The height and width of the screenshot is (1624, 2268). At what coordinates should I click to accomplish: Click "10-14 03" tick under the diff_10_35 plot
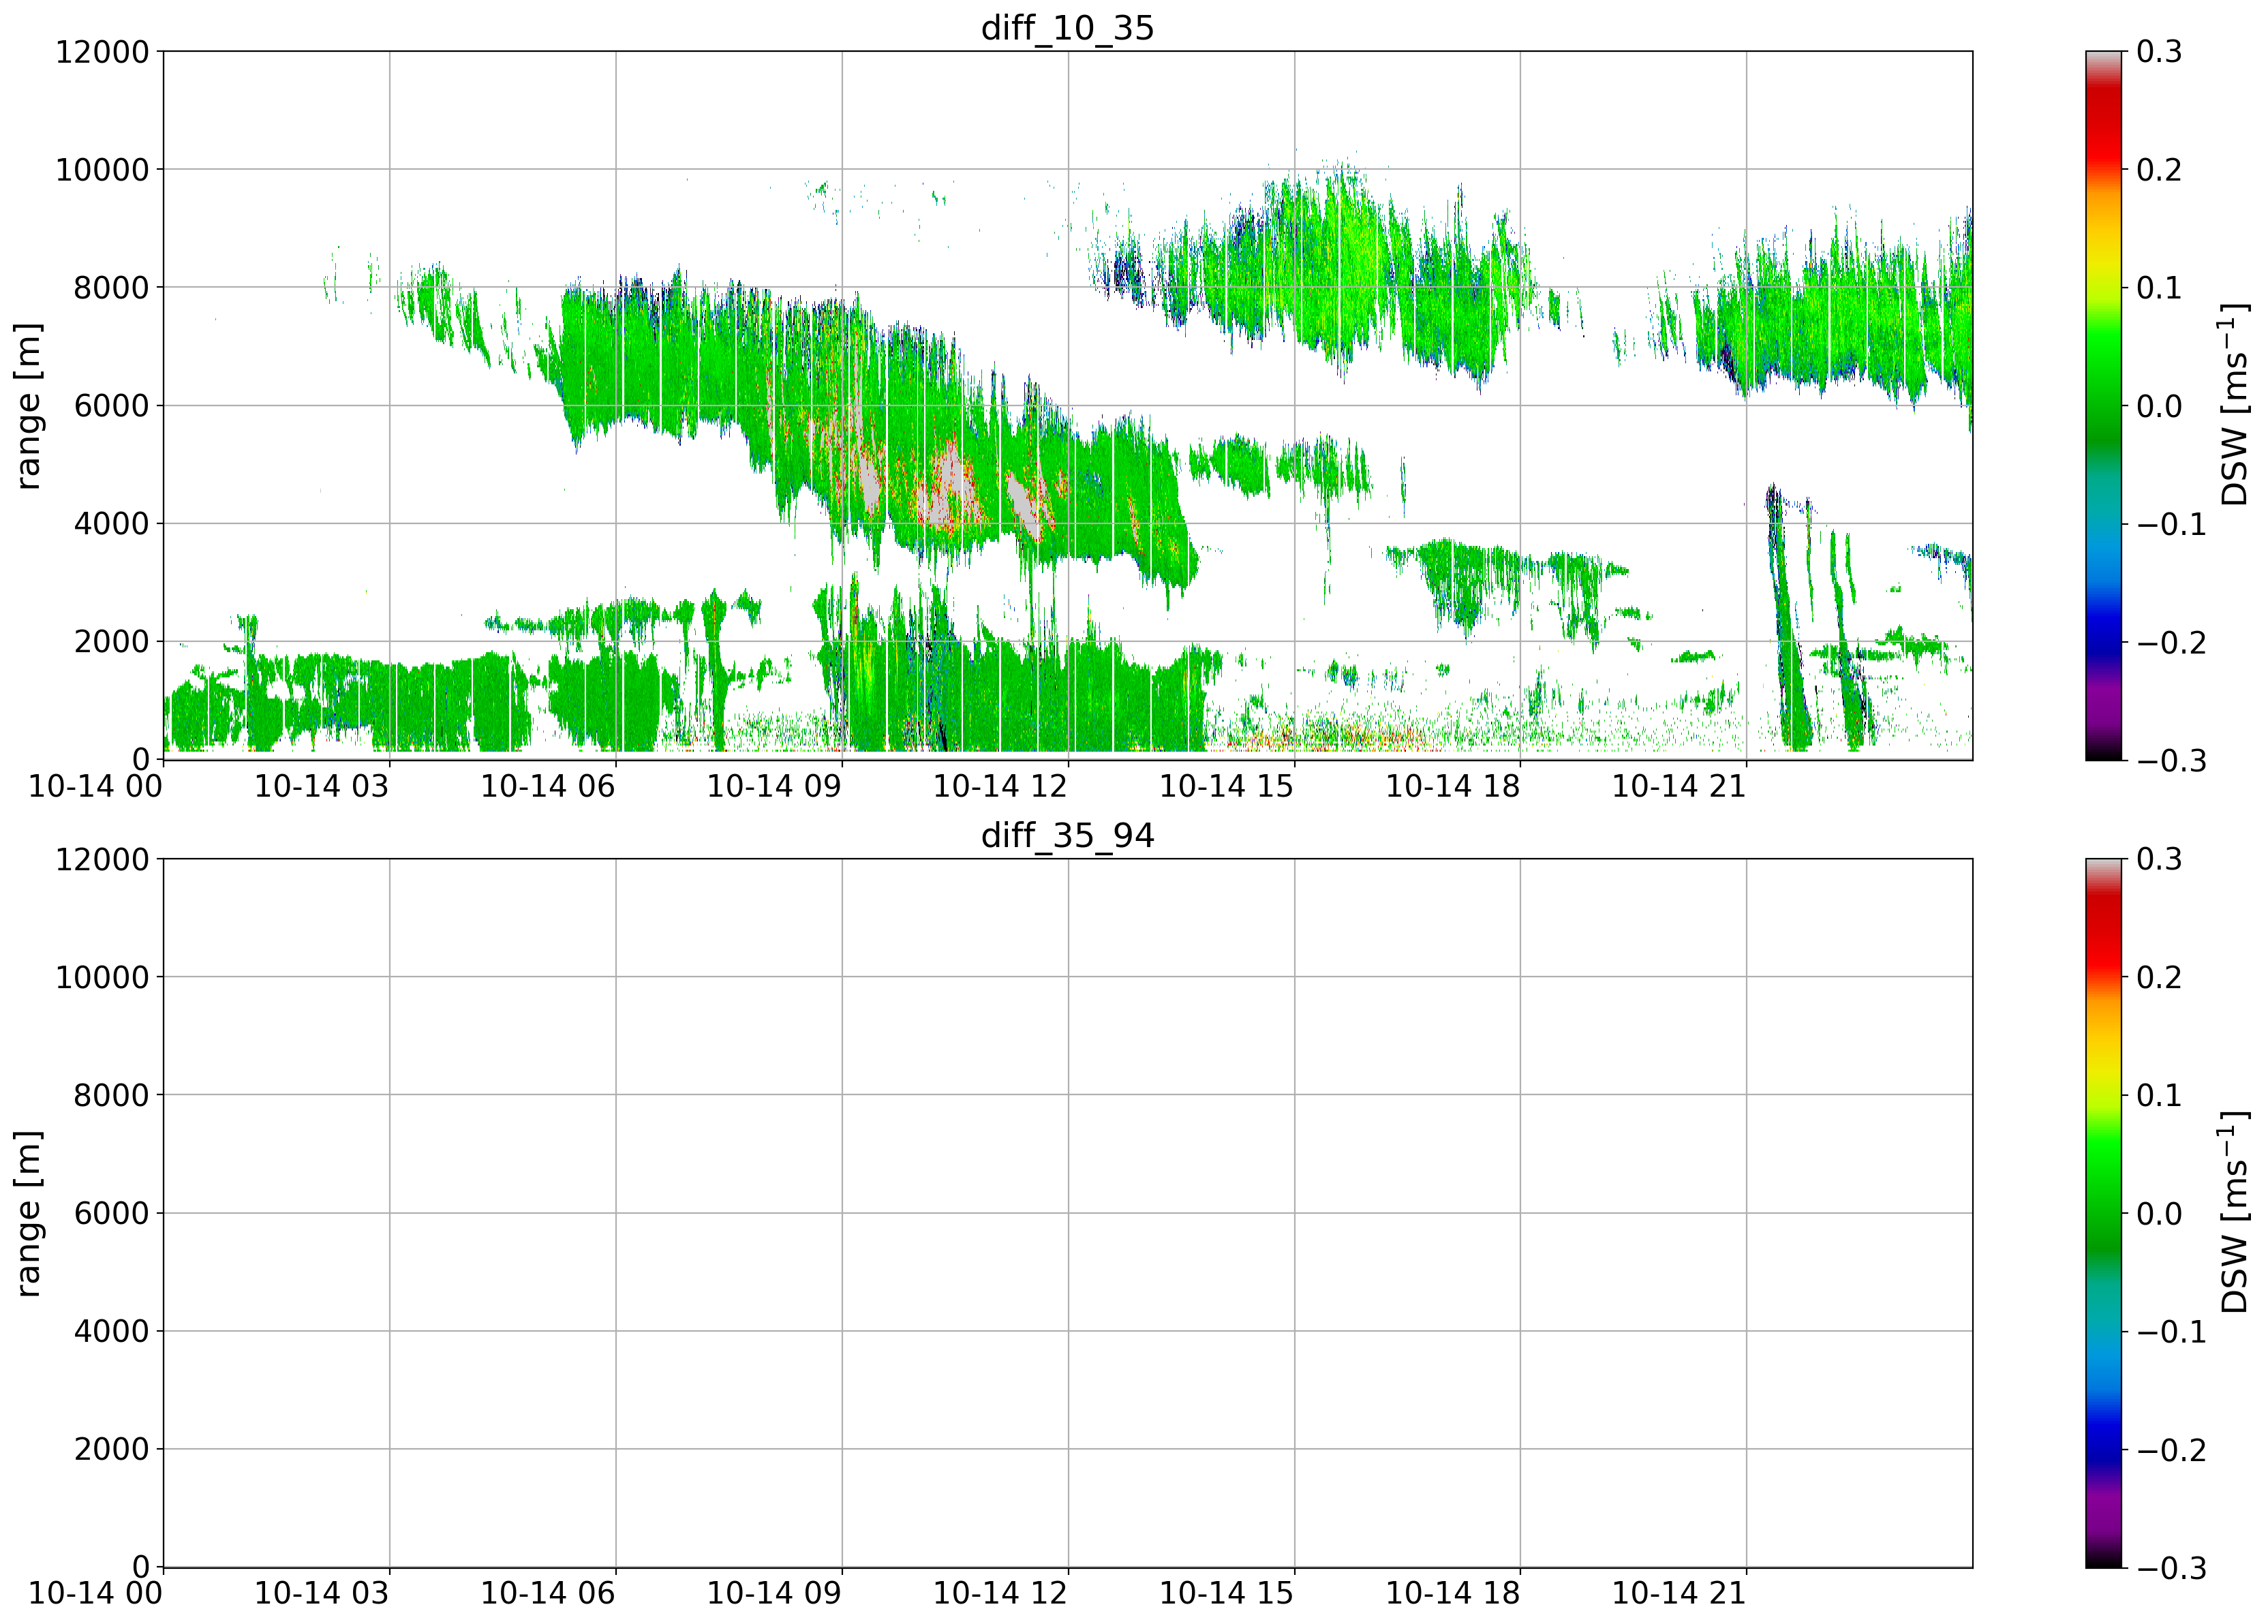pos(321,786)
